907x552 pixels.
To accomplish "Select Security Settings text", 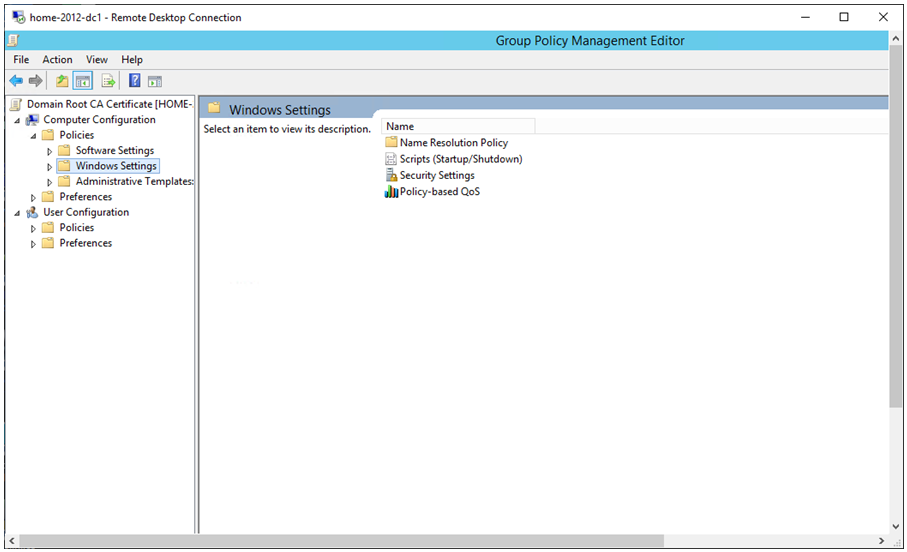I will [x=437, y=175].
